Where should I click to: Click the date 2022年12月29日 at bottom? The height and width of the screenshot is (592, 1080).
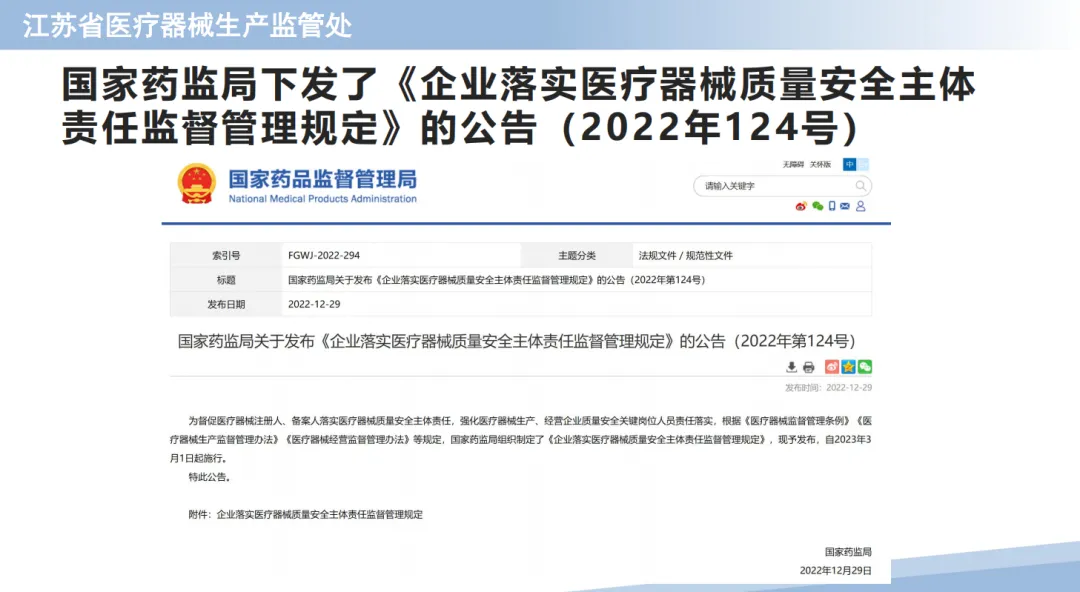835,571
